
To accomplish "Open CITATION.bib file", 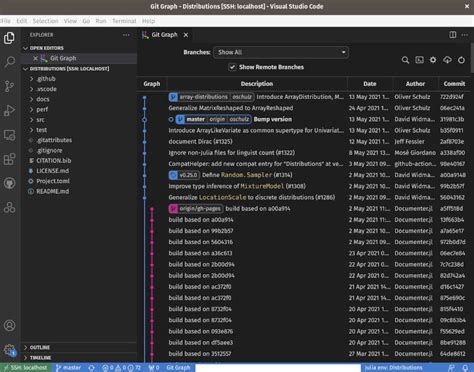I will pos(79,161).
